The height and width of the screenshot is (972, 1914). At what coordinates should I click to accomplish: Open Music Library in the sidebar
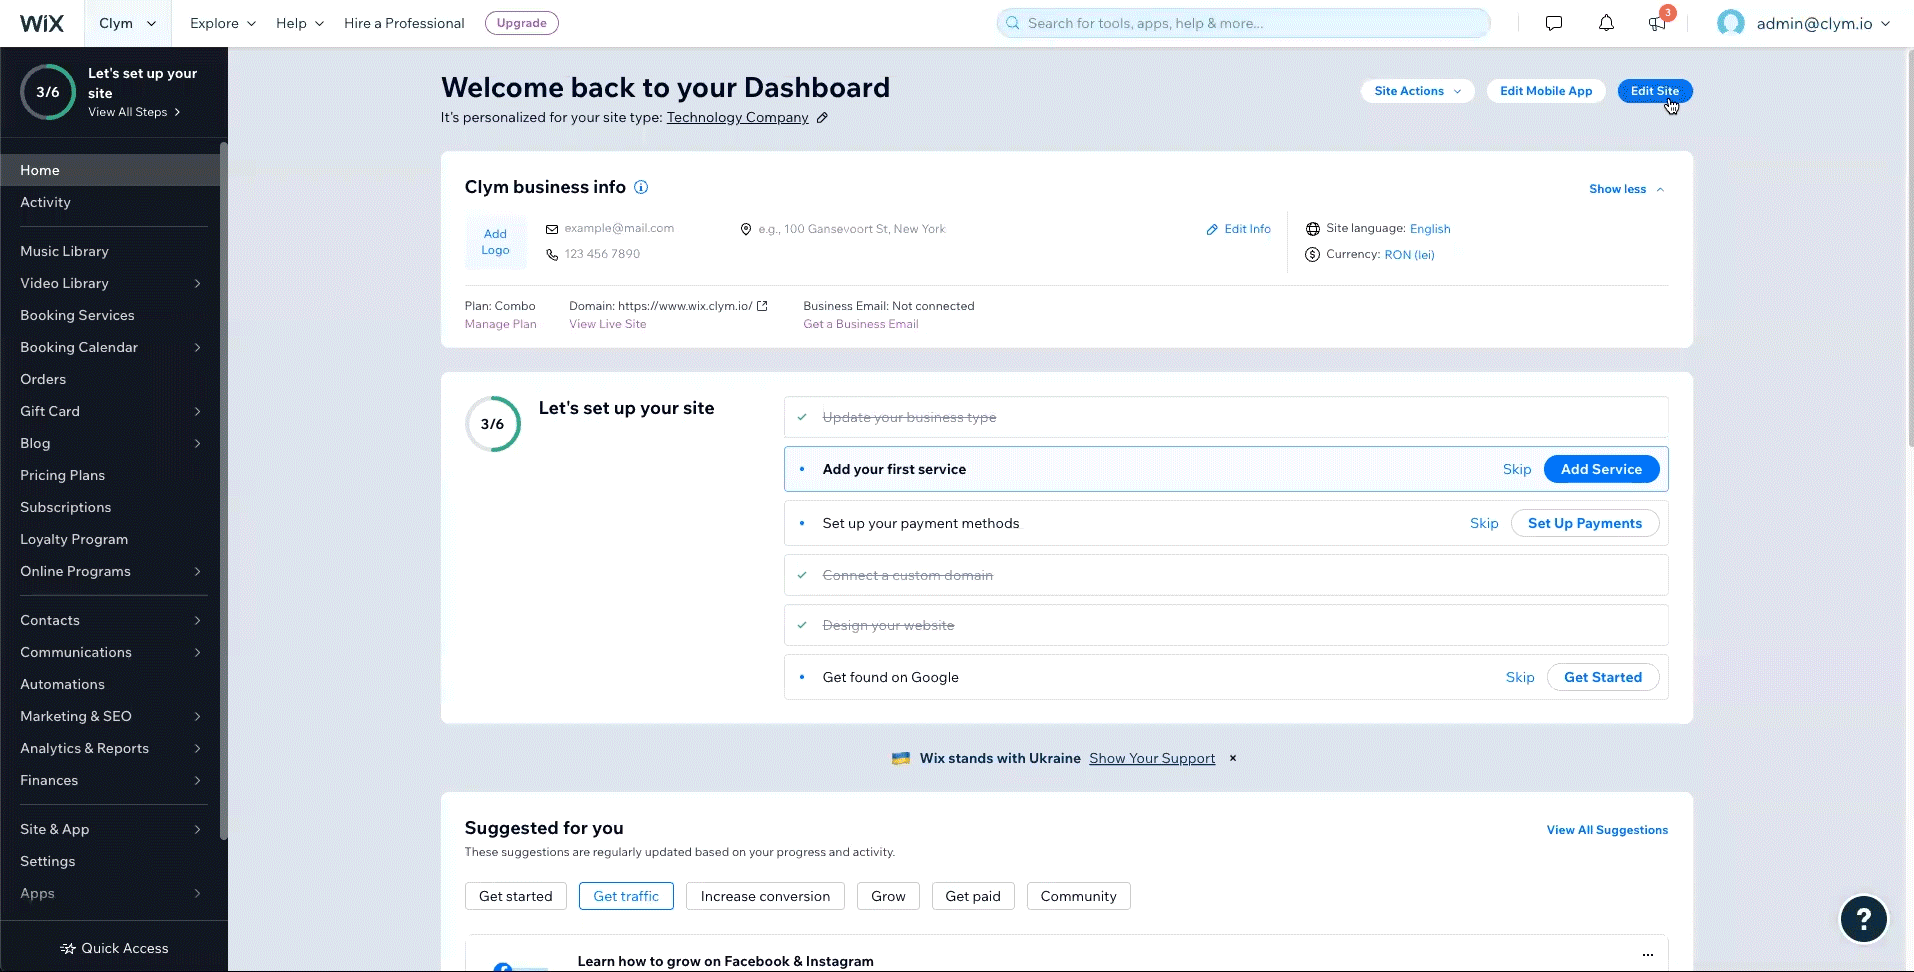[x=110, y=251]
